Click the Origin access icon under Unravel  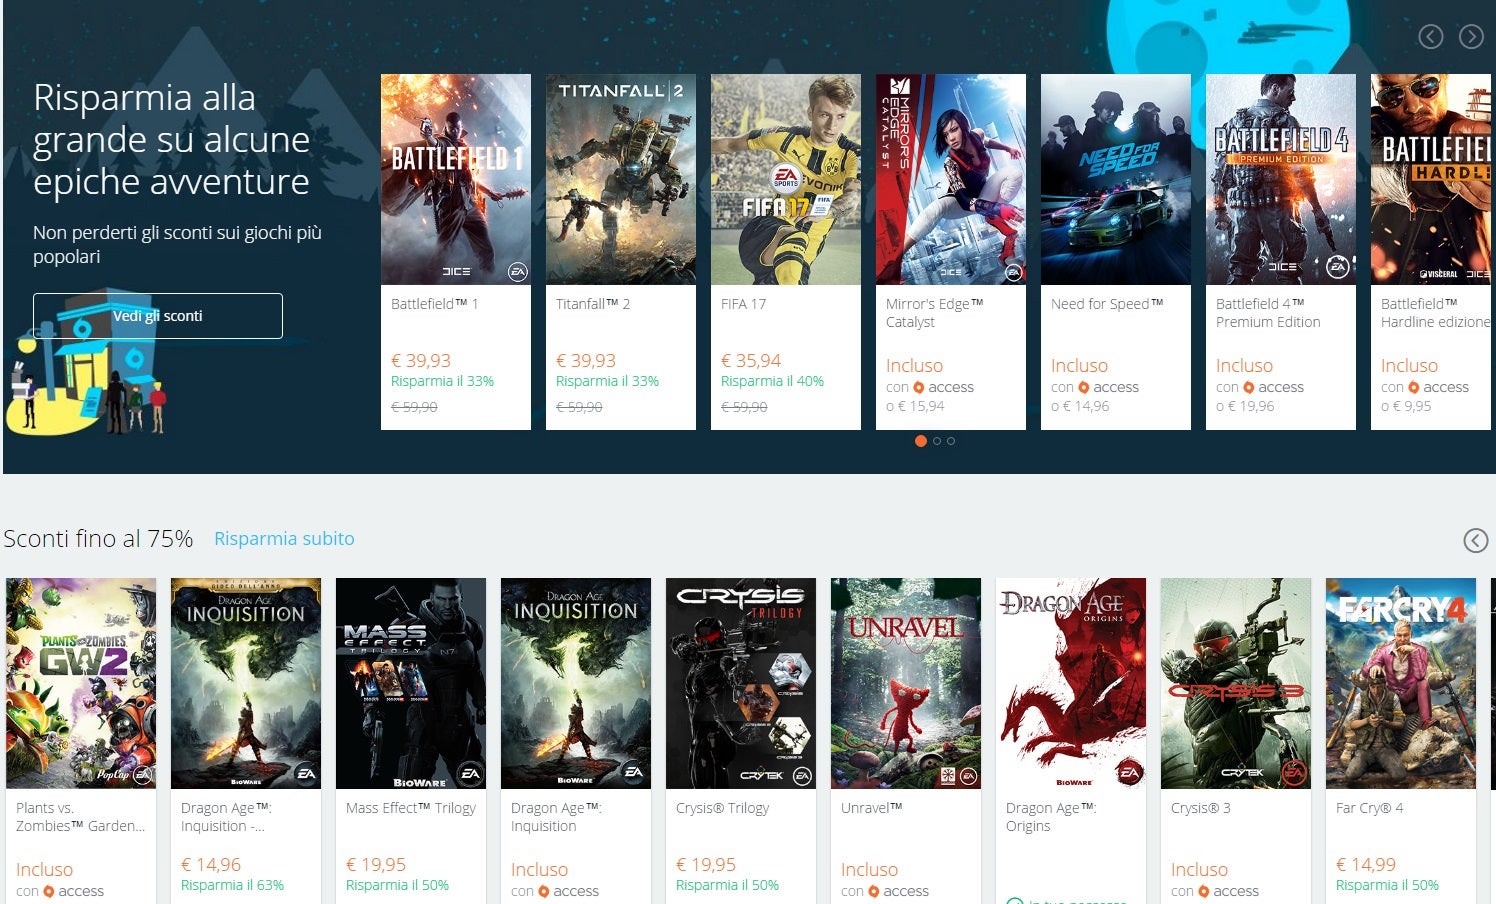(x=874, y=891)
